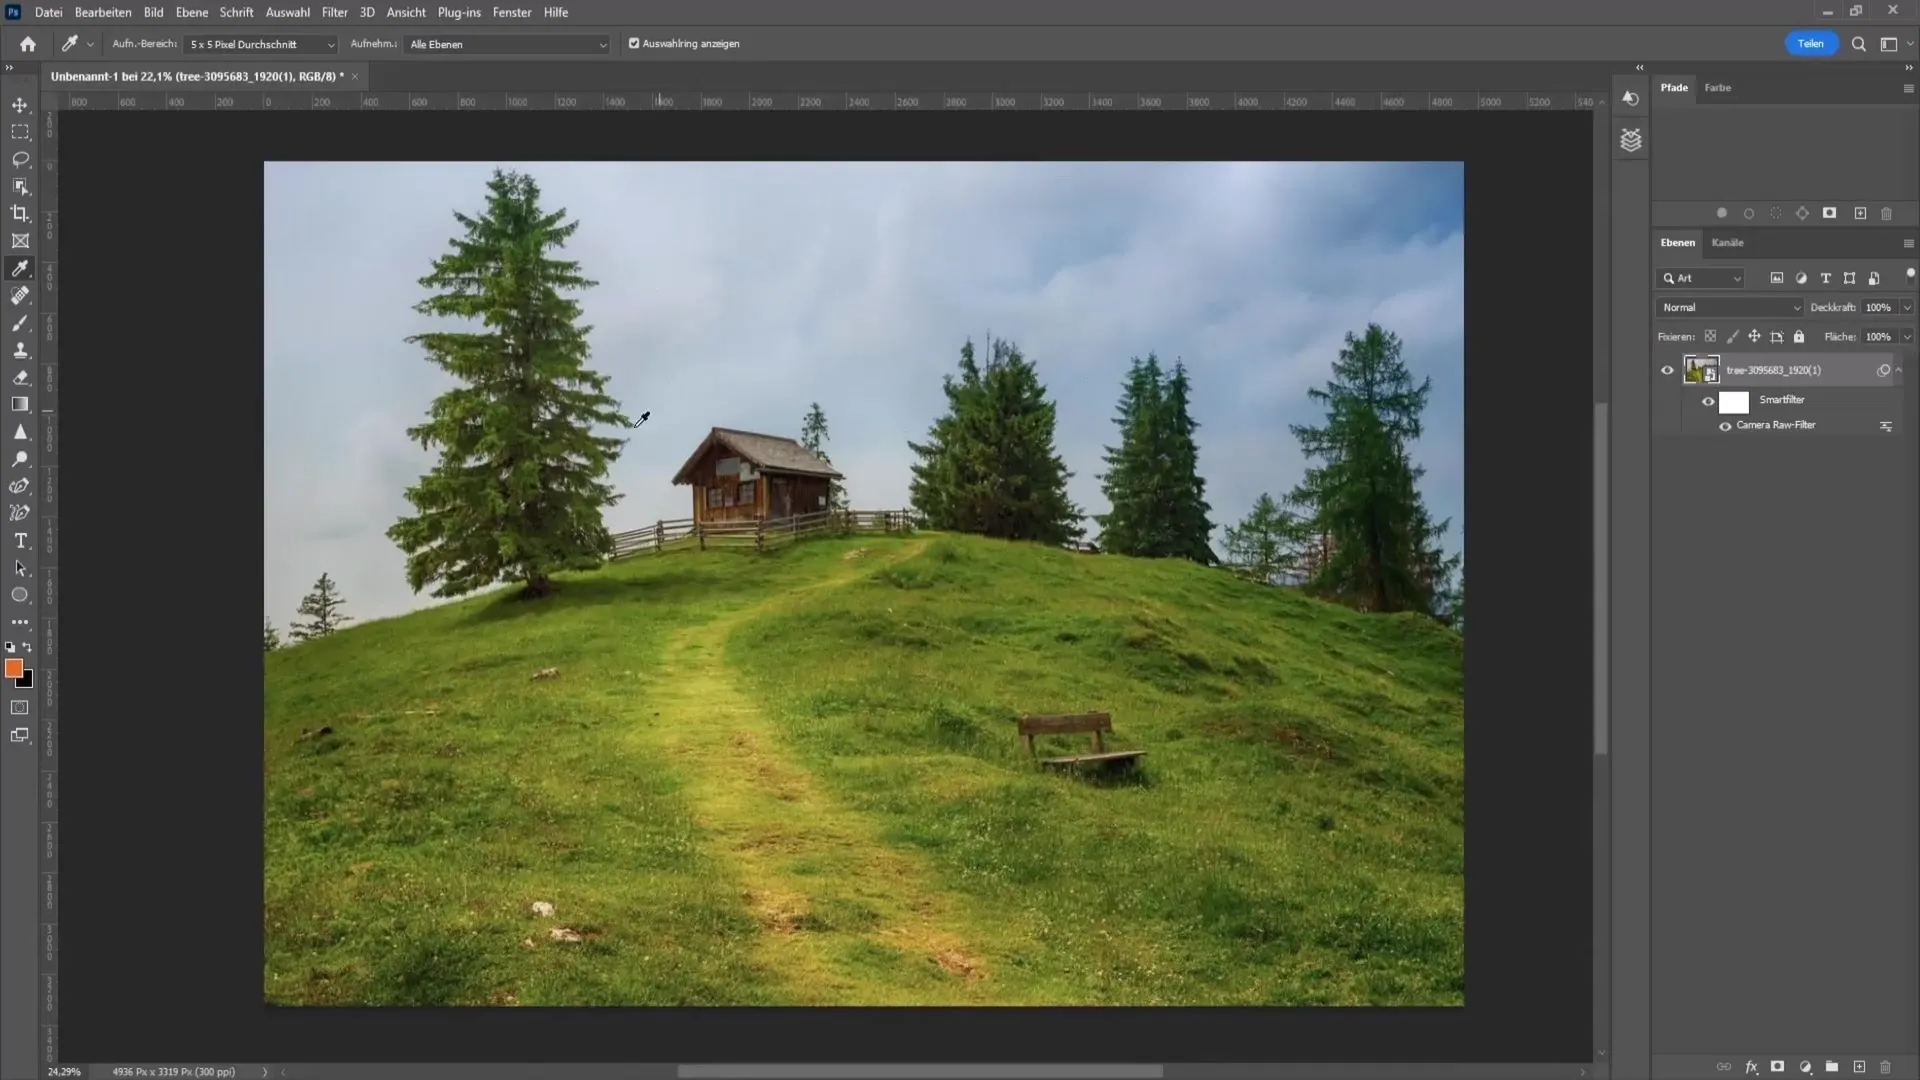Screen dimensions: 1920x1080
Task: Toggle Smartfilter visibility eye
Action: tap(1708, 401)
